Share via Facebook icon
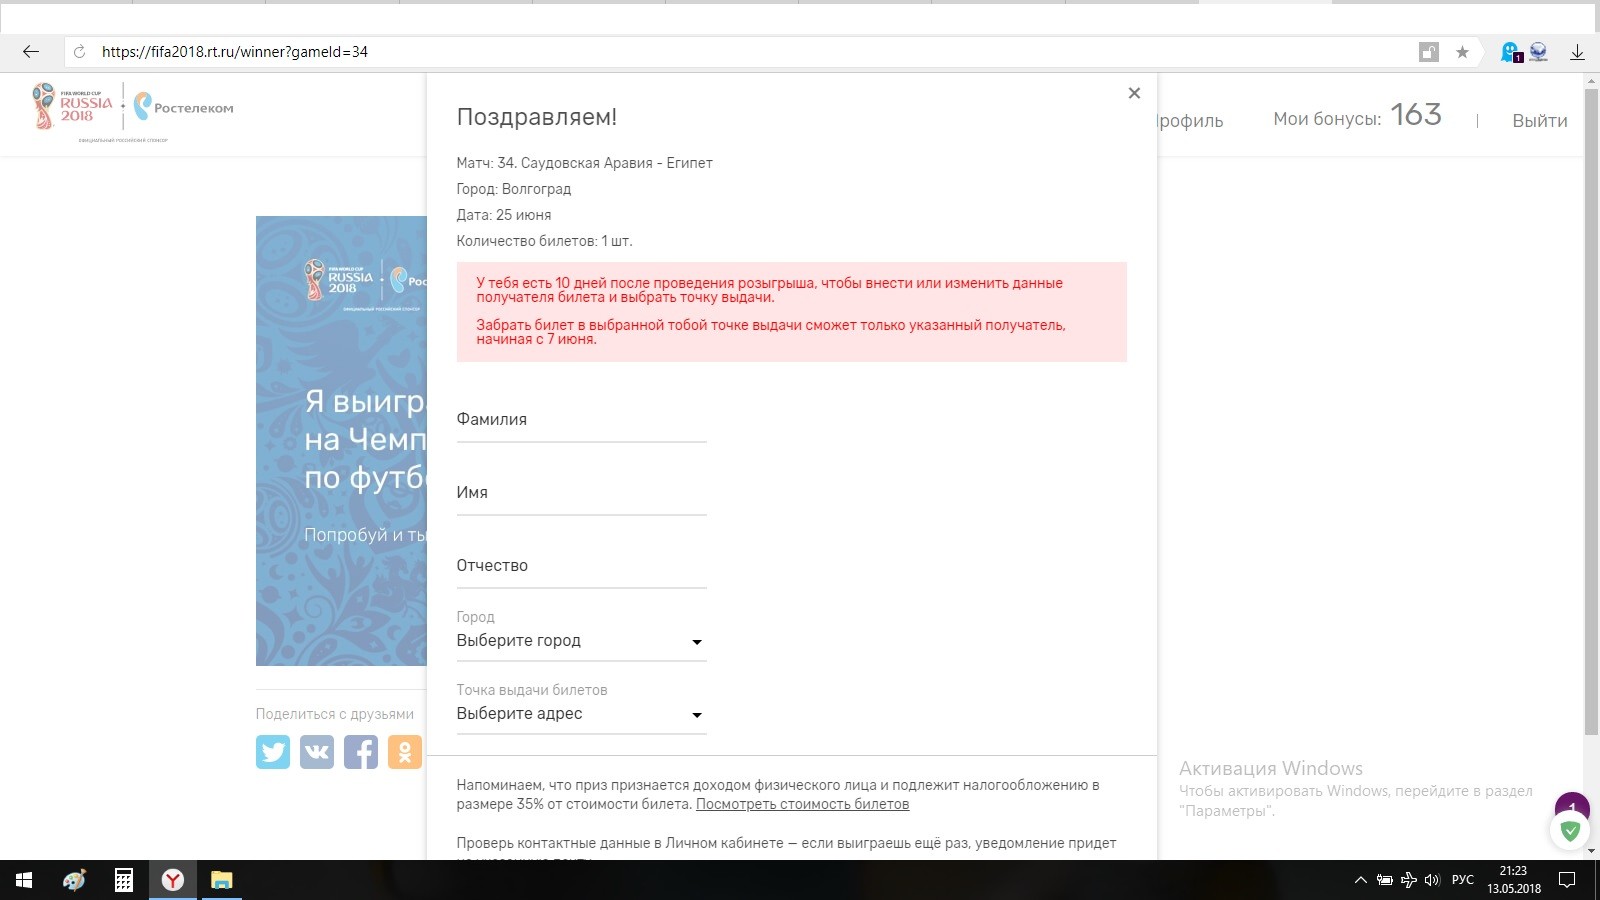 tap(361, 752)
